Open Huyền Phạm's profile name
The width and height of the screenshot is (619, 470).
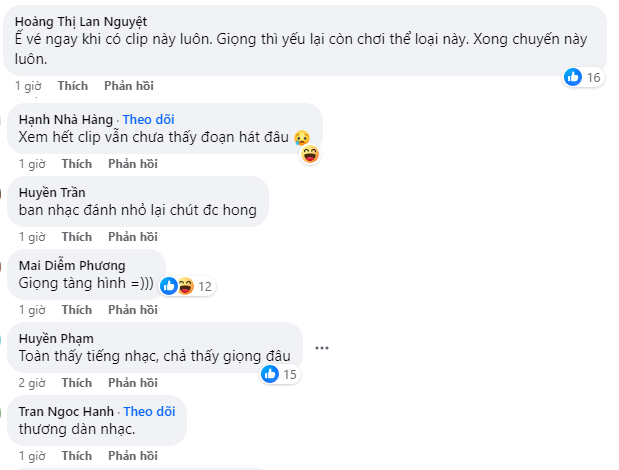pyautogui.click(x=56, y=339)
